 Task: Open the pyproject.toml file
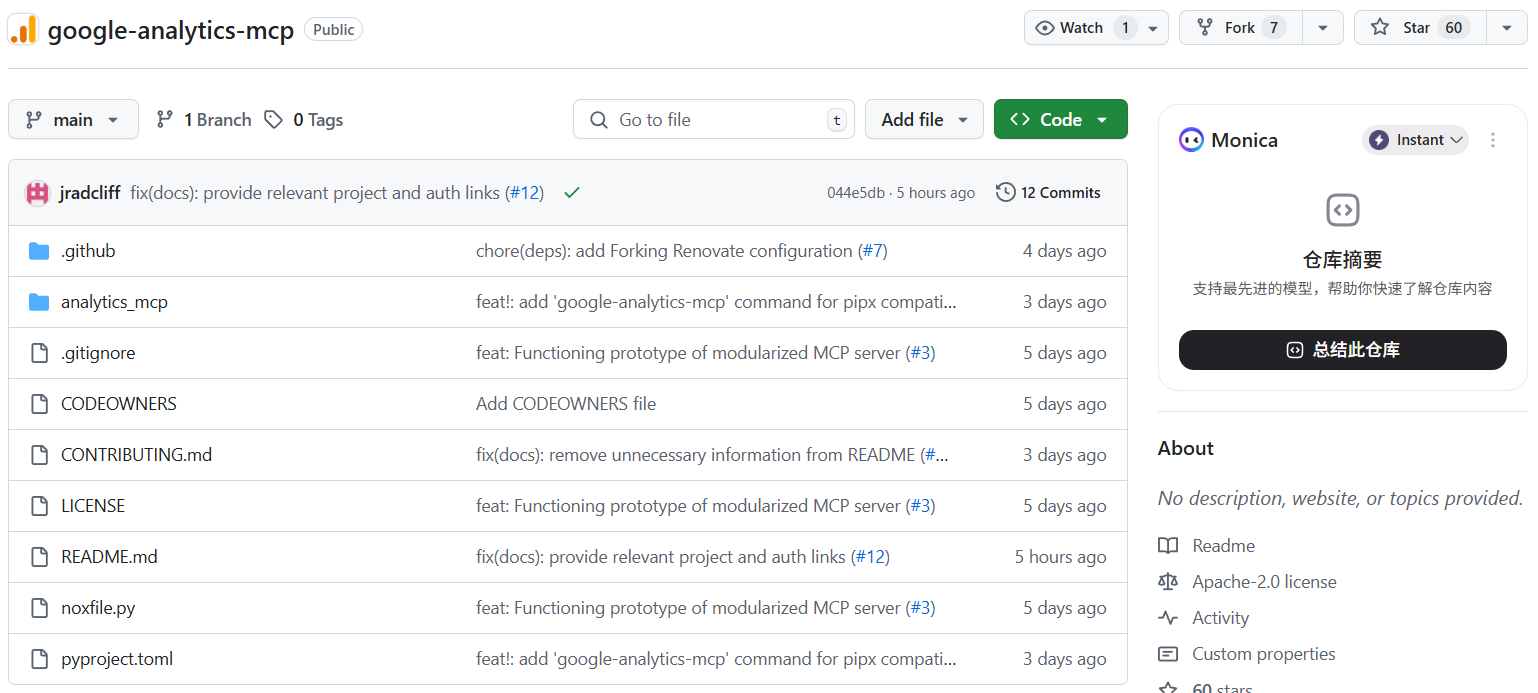[117, 659]
